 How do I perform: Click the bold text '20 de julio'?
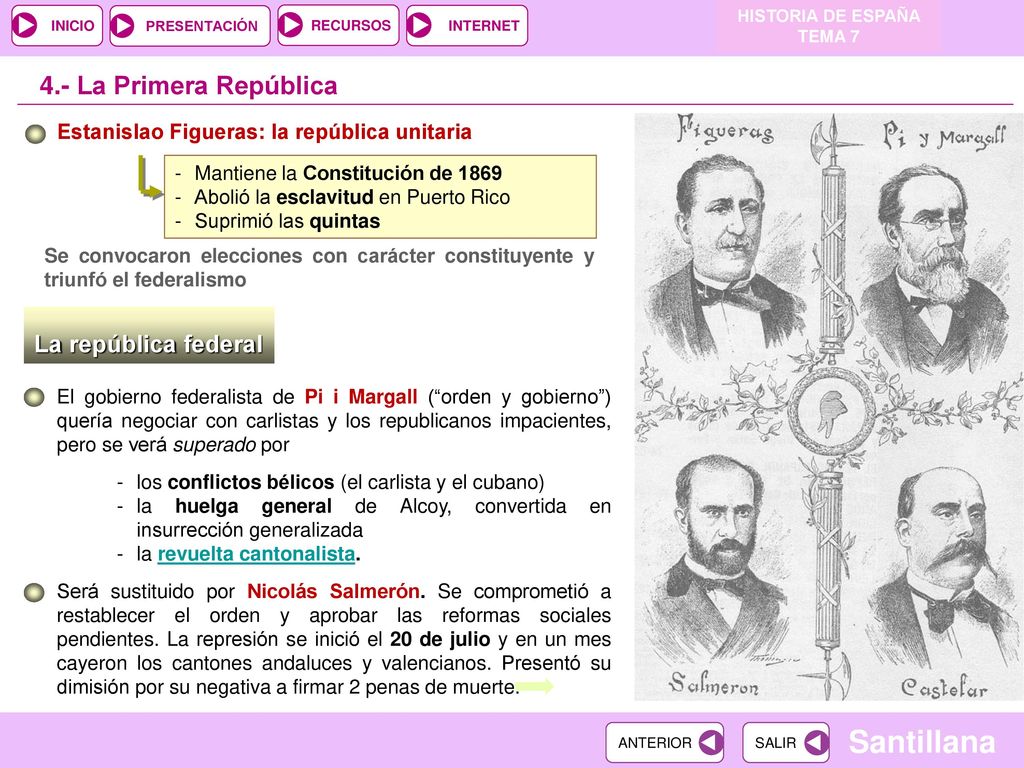pos(440,639)
